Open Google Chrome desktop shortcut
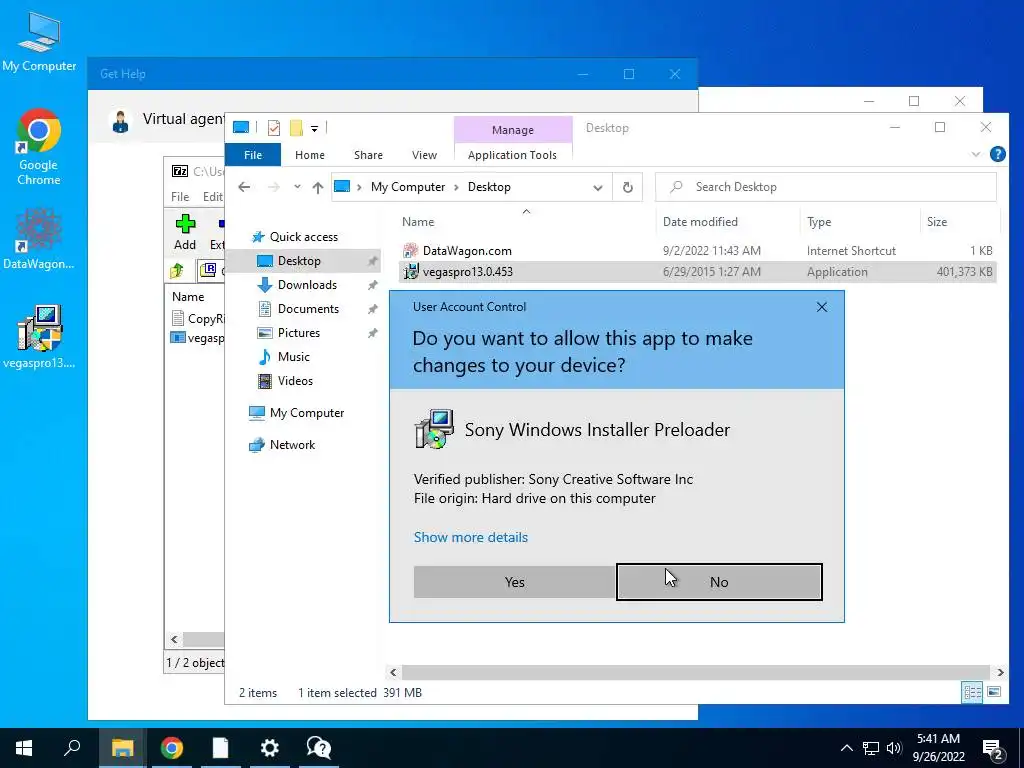This screenshot has width=1024, height=768. point(39,147)
